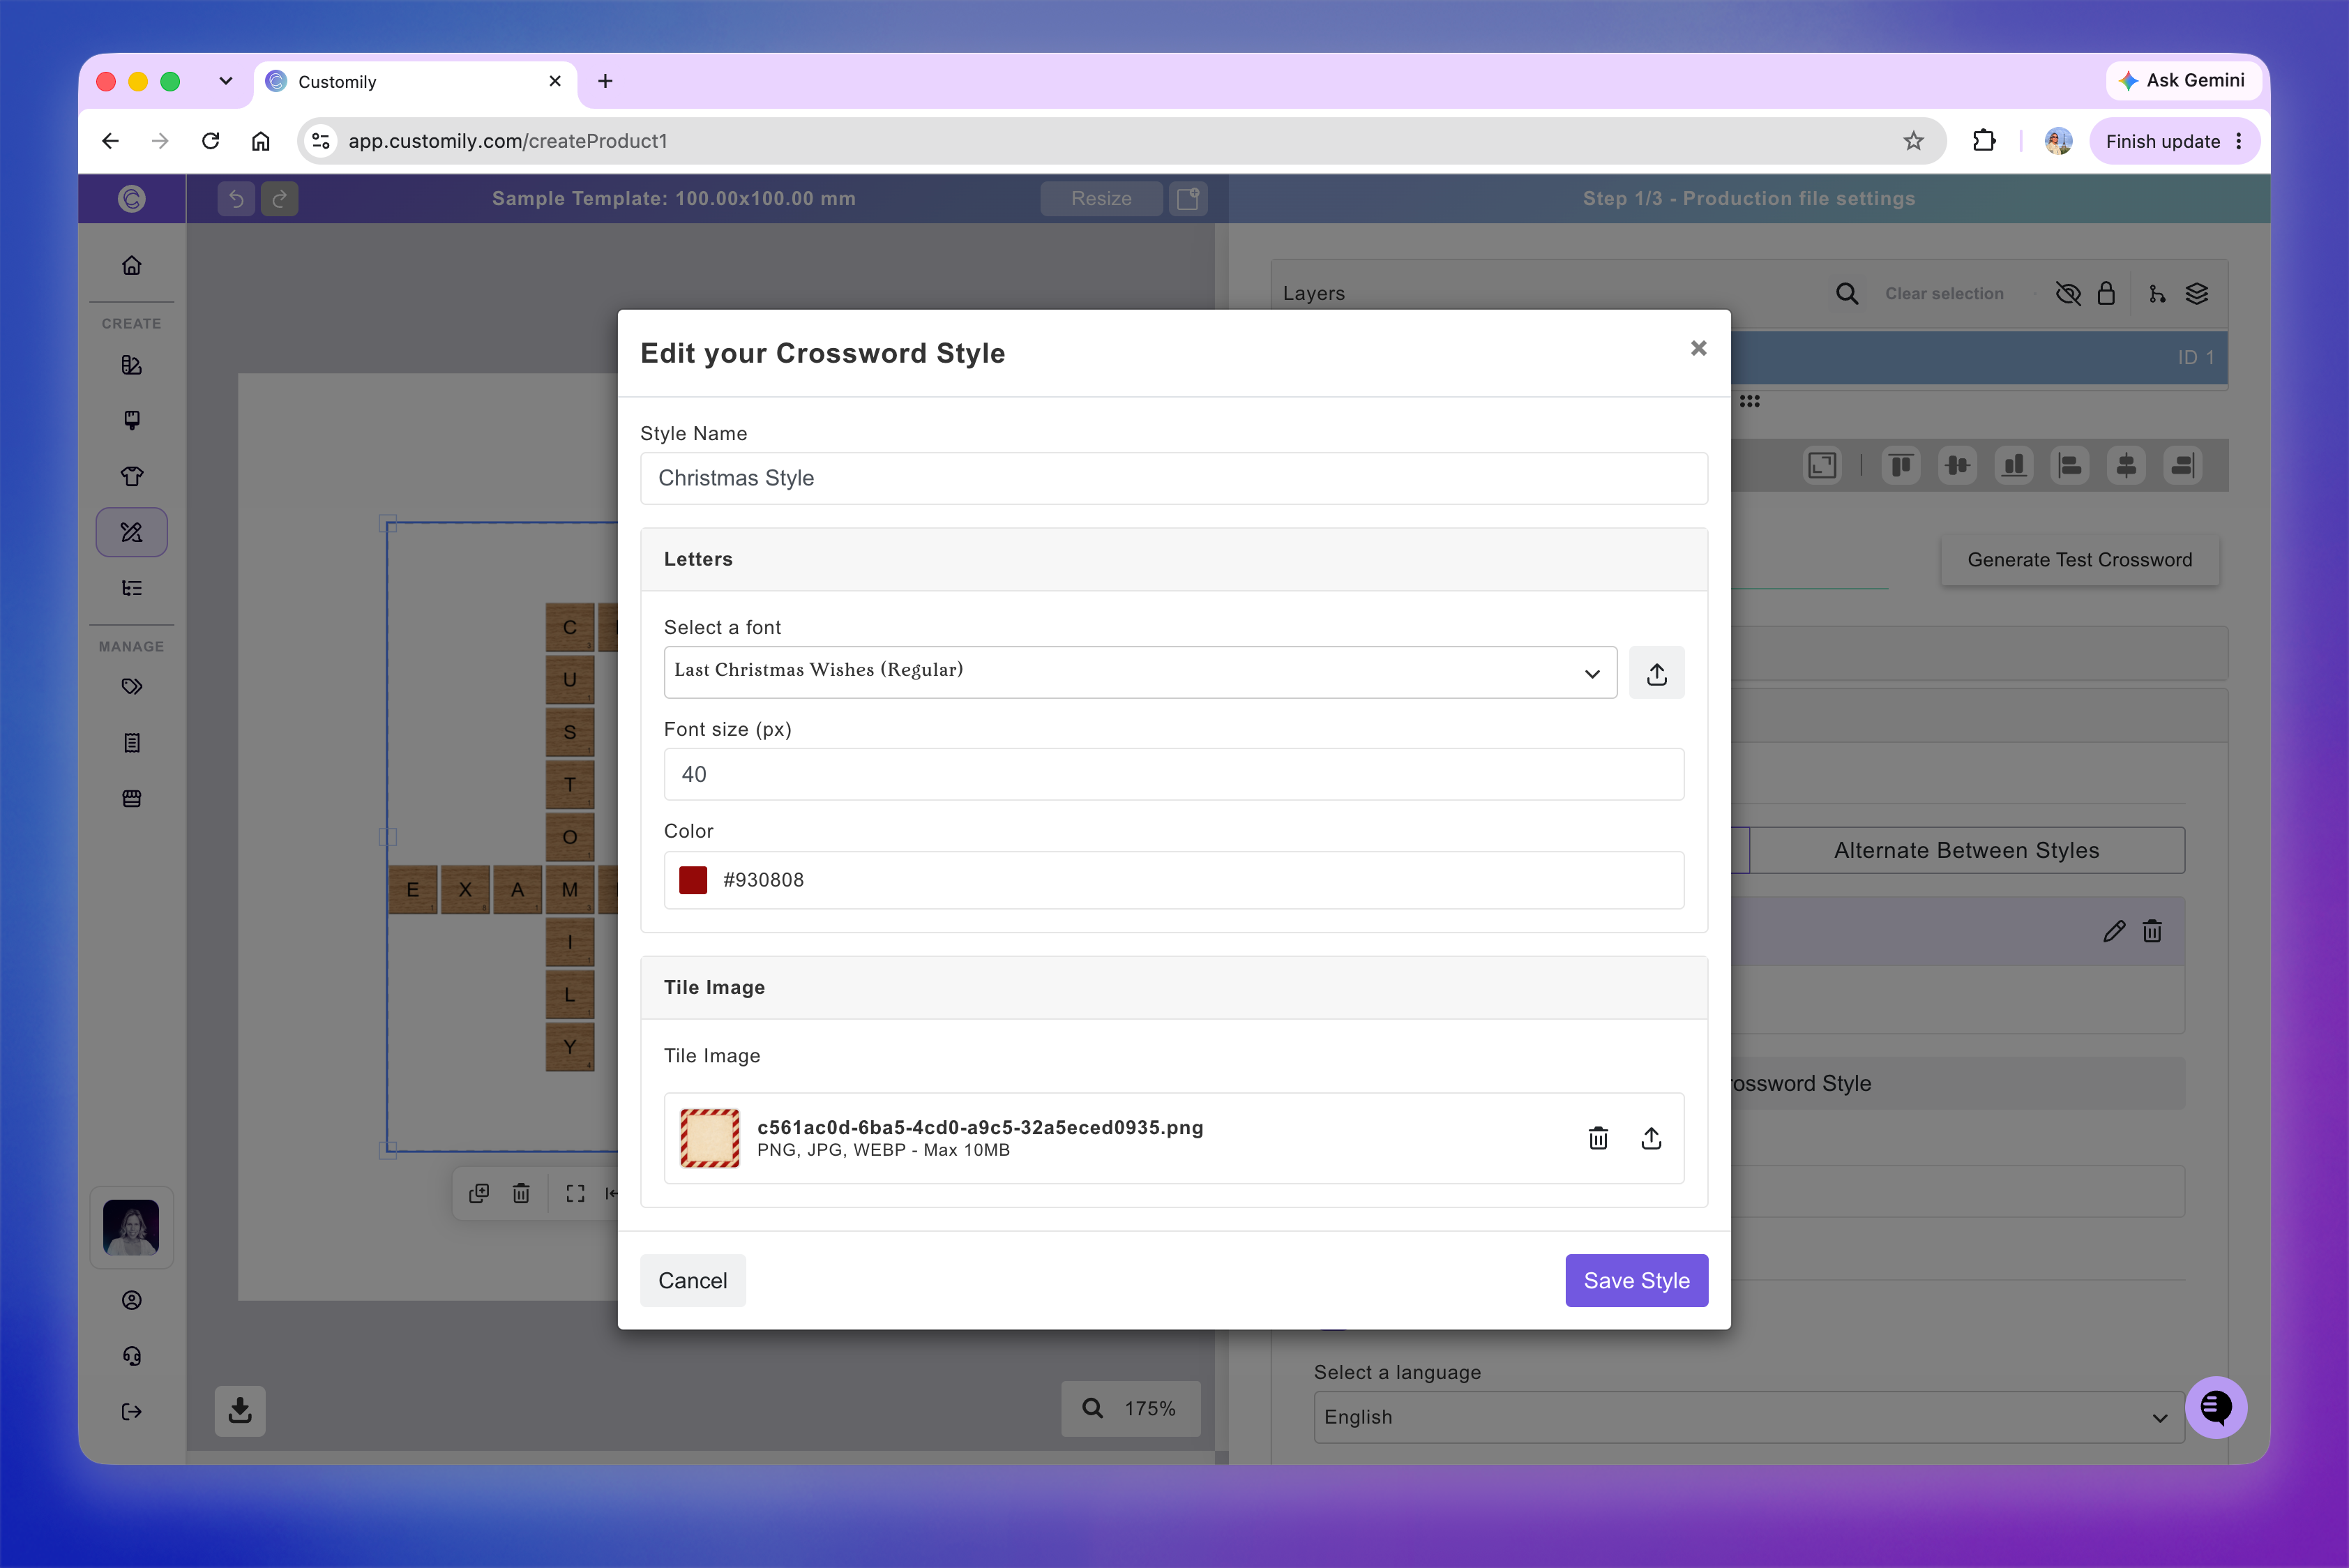This screenshot has height=1568, width=2349.
Task: Click the stacked layers icon in Layers panel
Action: coord(2196,293)
